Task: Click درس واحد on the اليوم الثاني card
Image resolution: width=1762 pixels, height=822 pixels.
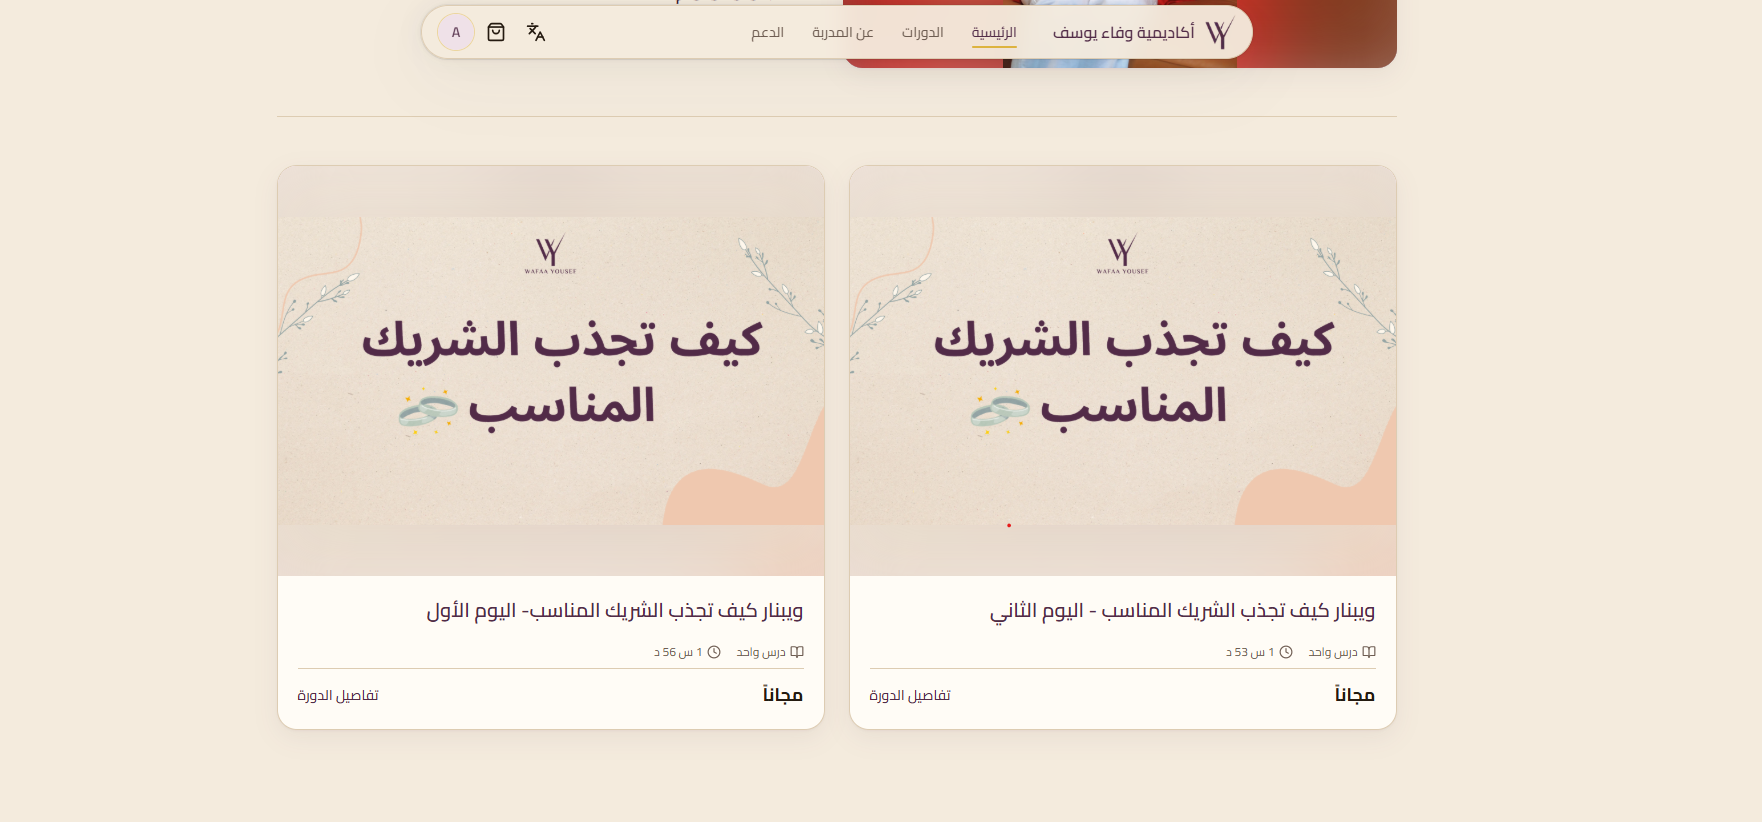Action: pos(1333,652)
